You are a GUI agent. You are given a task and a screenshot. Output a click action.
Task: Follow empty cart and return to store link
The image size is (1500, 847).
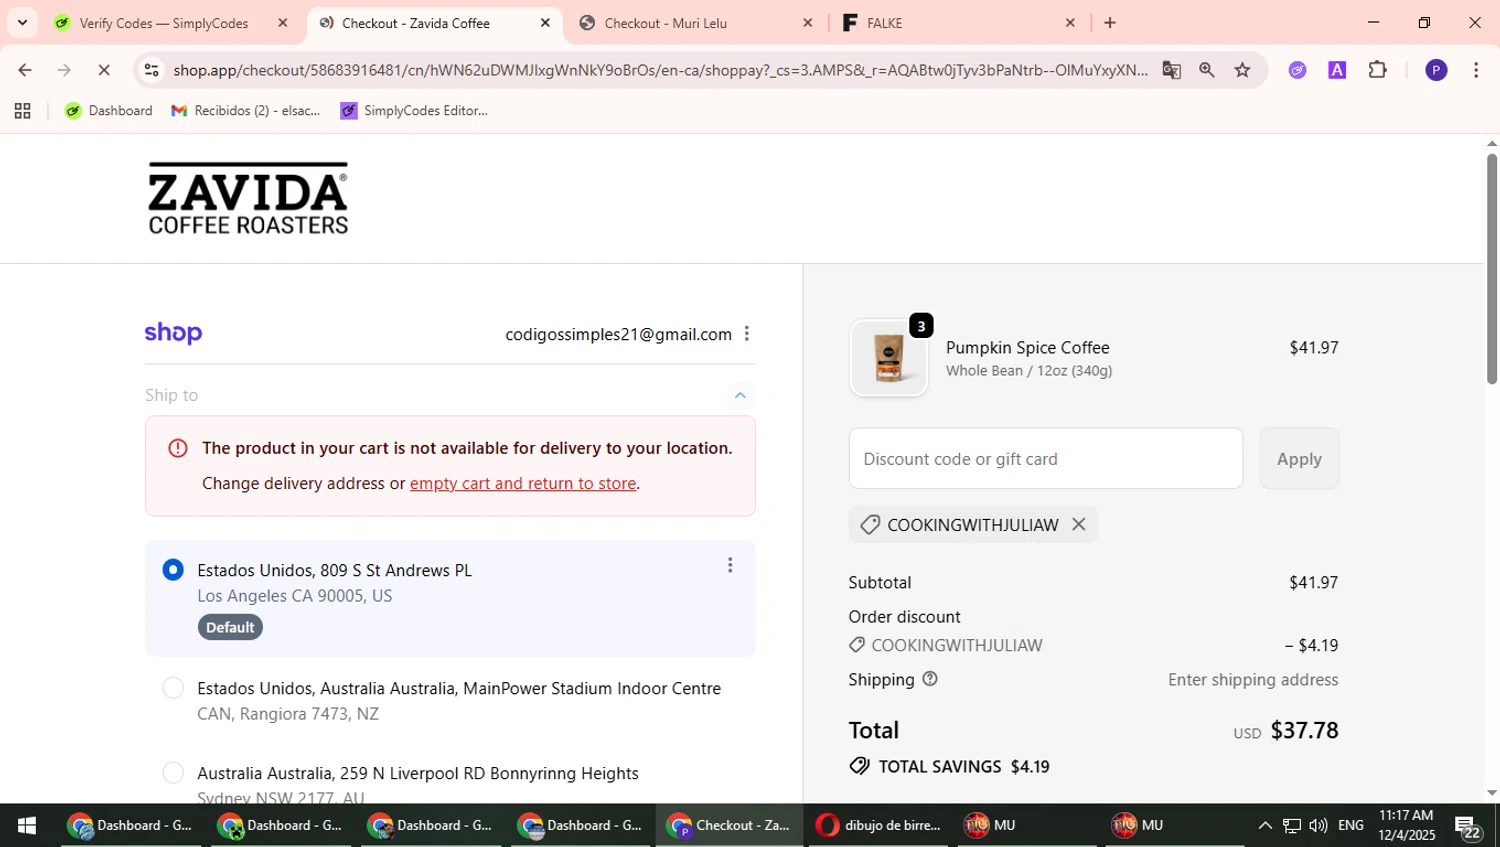523,483
